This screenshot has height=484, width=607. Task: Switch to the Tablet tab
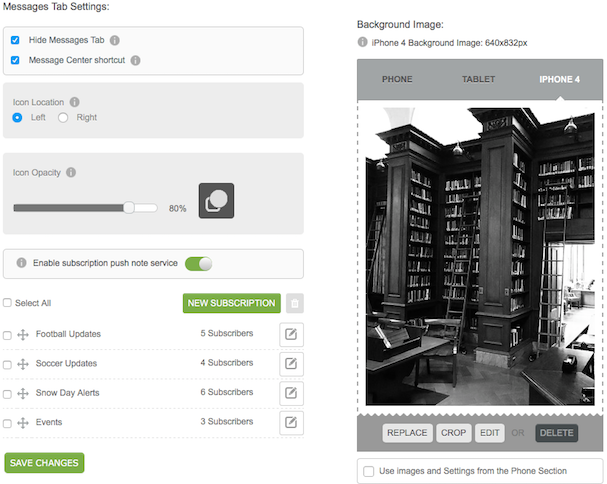click(x=478, y=79)
